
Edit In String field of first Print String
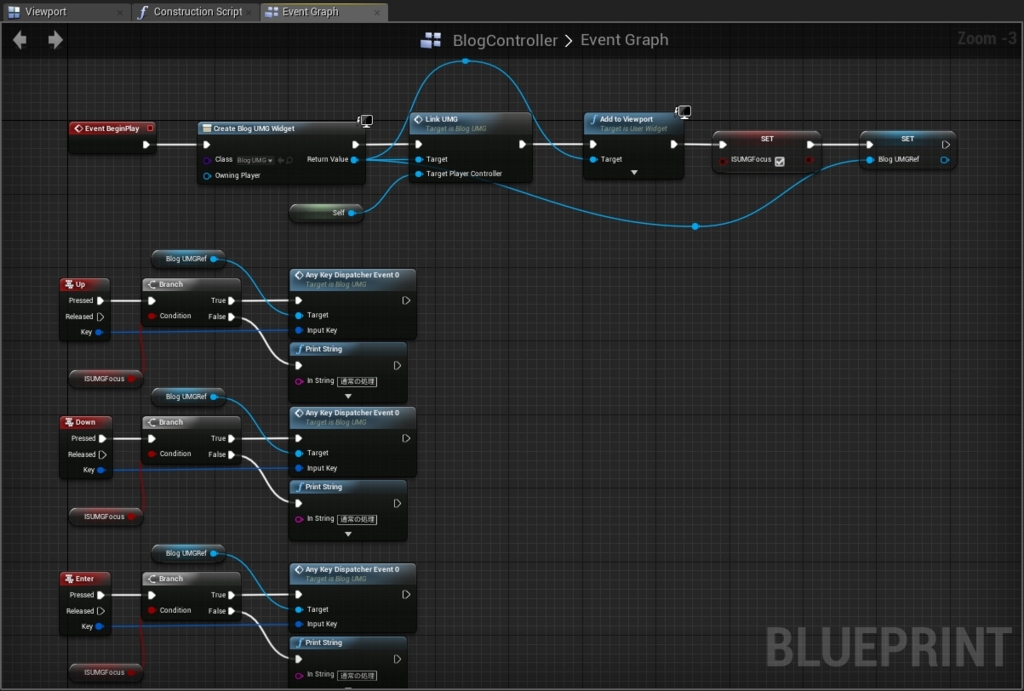(x=357, y=381)
